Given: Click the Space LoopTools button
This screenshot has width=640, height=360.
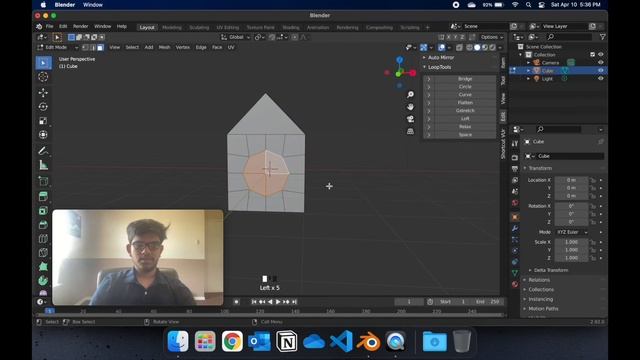Looking at the screenshot, I should point(465,135).
